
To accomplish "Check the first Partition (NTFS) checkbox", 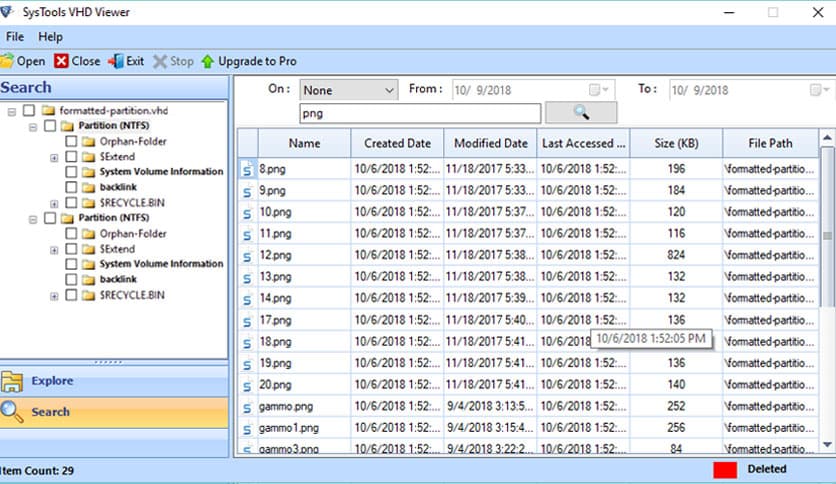I will (x=50, y=126).
